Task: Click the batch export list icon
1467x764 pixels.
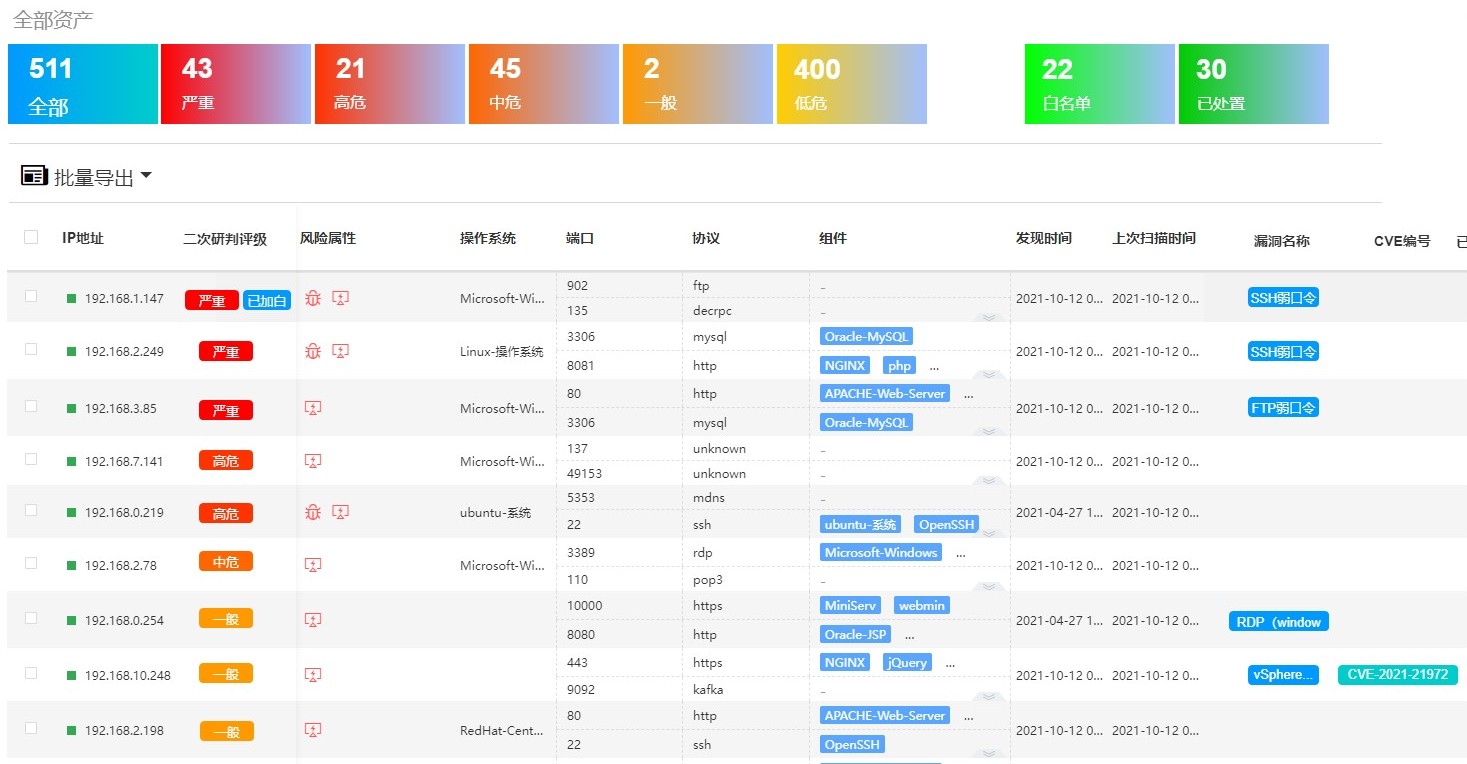Action: tap(35, 176)
